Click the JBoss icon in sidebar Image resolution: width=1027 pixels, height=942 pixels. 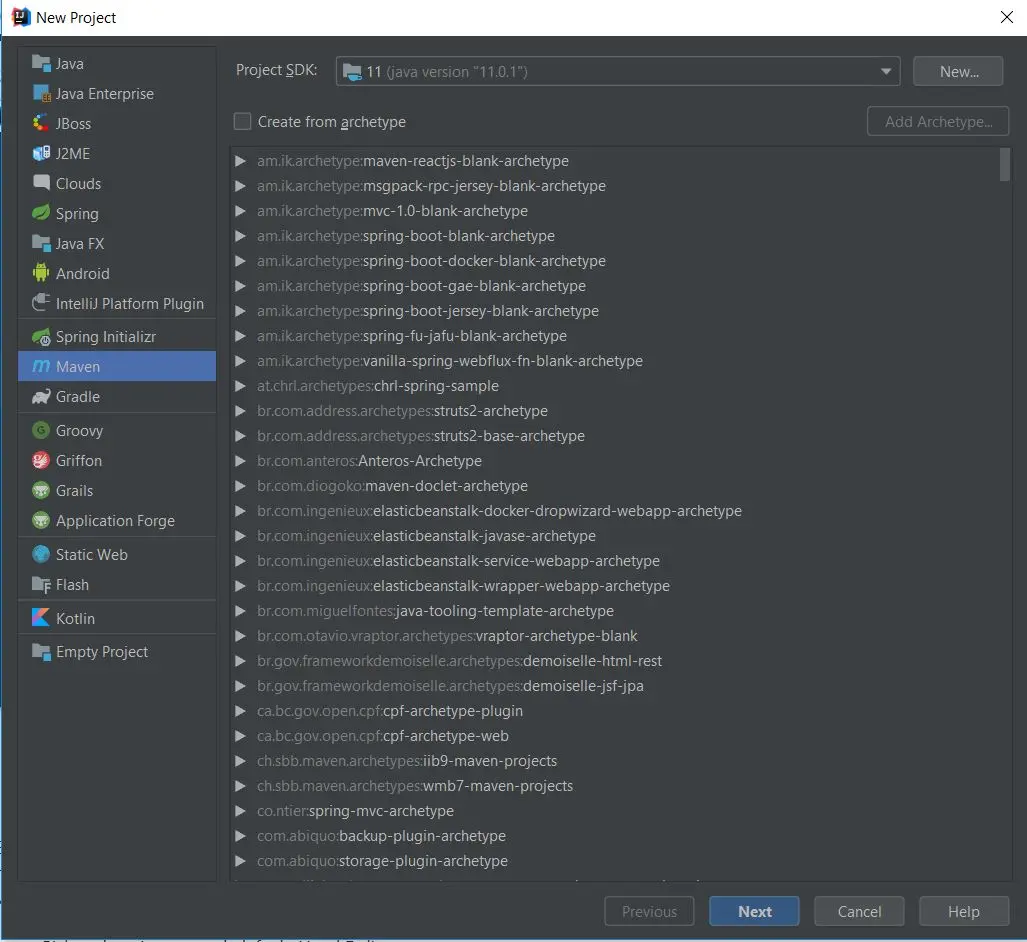[41, 122]
